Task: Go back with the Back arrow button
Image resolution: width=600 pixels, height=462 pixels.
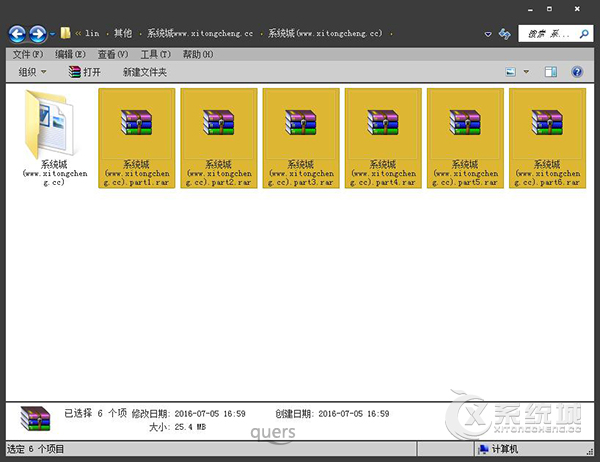Action: pyautogui.click(x=17, y=34)
